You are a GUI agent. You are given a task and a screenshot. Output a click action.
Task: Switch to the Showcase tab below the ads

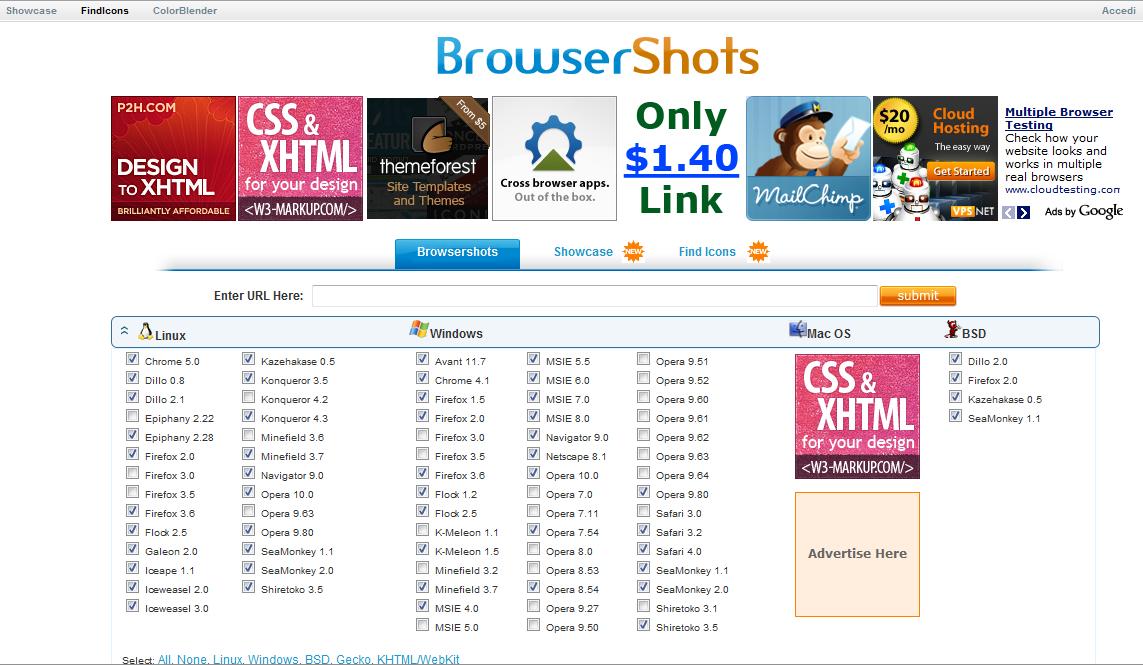583,252
